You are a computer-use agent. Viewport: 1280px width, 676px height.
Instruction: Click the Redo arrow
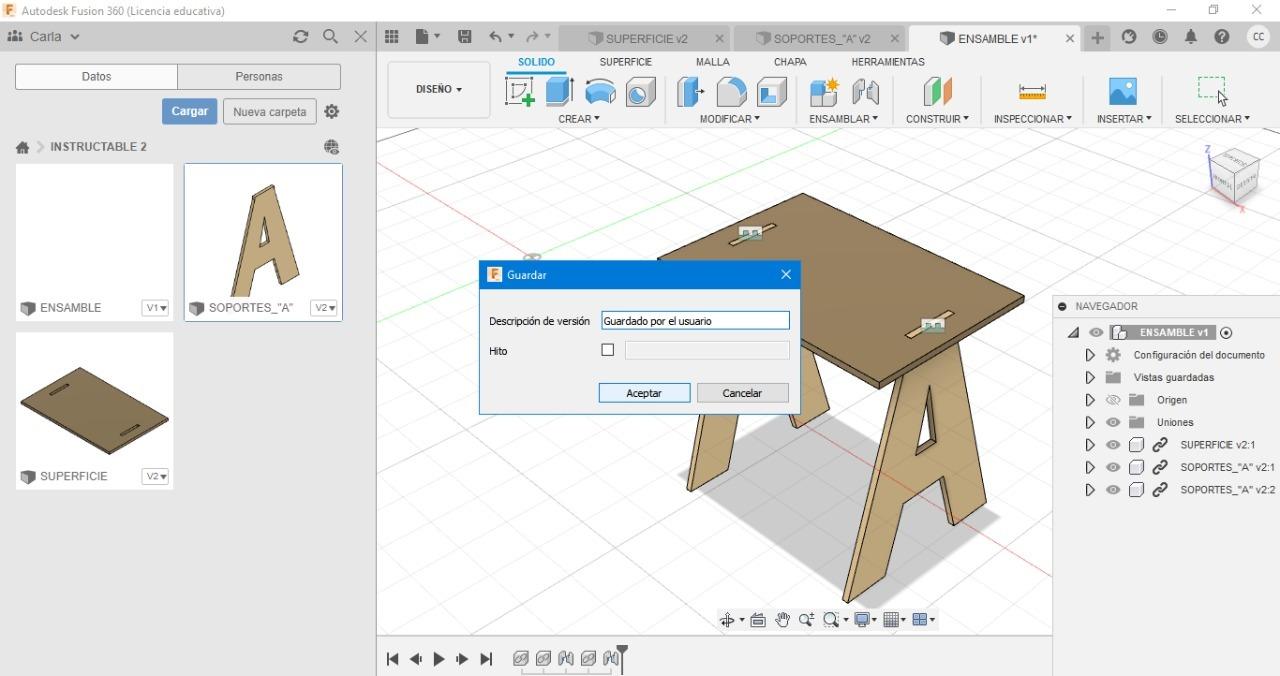533,37
